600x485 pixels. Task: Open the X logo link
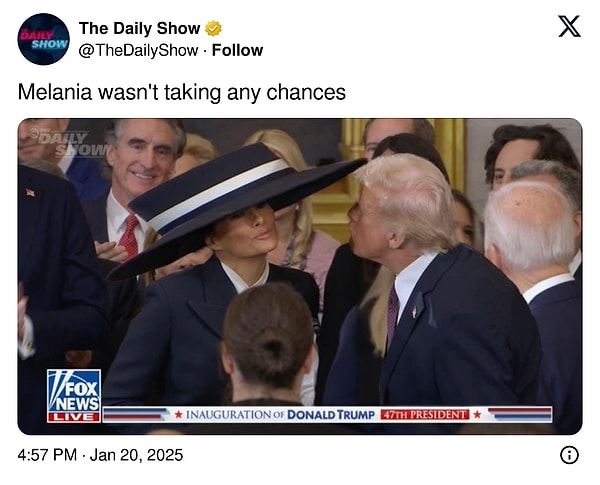point(569,26)
